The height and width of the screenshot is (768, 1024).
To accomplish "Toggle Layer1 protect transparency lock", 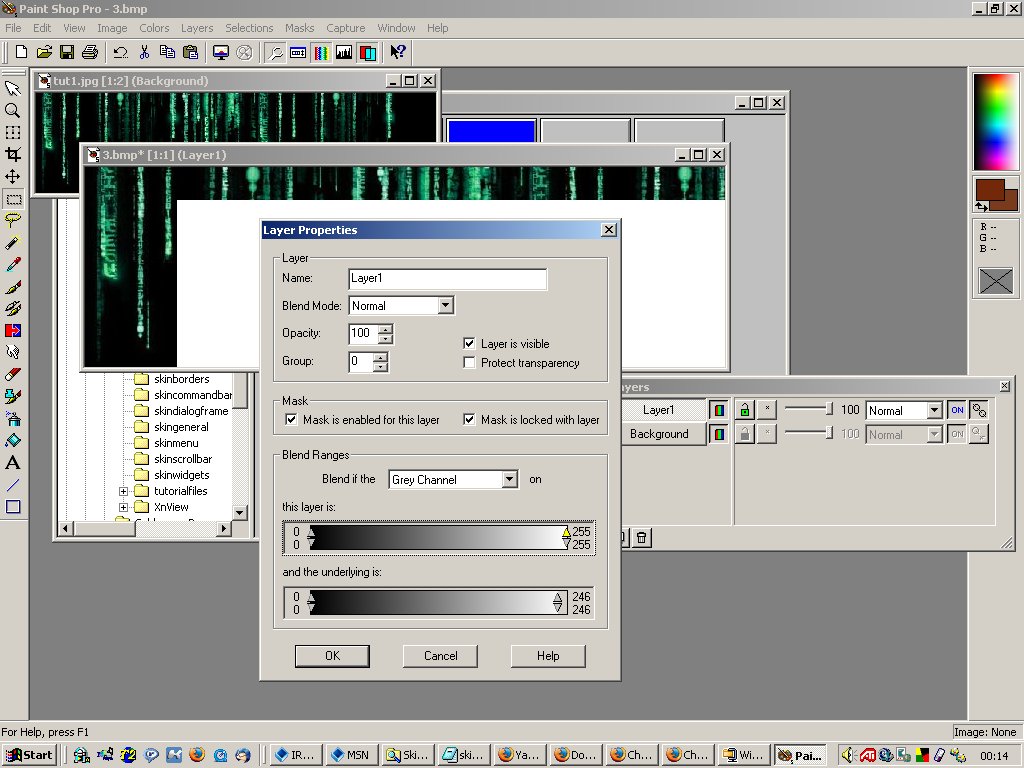I will click(x=744, y=410).
